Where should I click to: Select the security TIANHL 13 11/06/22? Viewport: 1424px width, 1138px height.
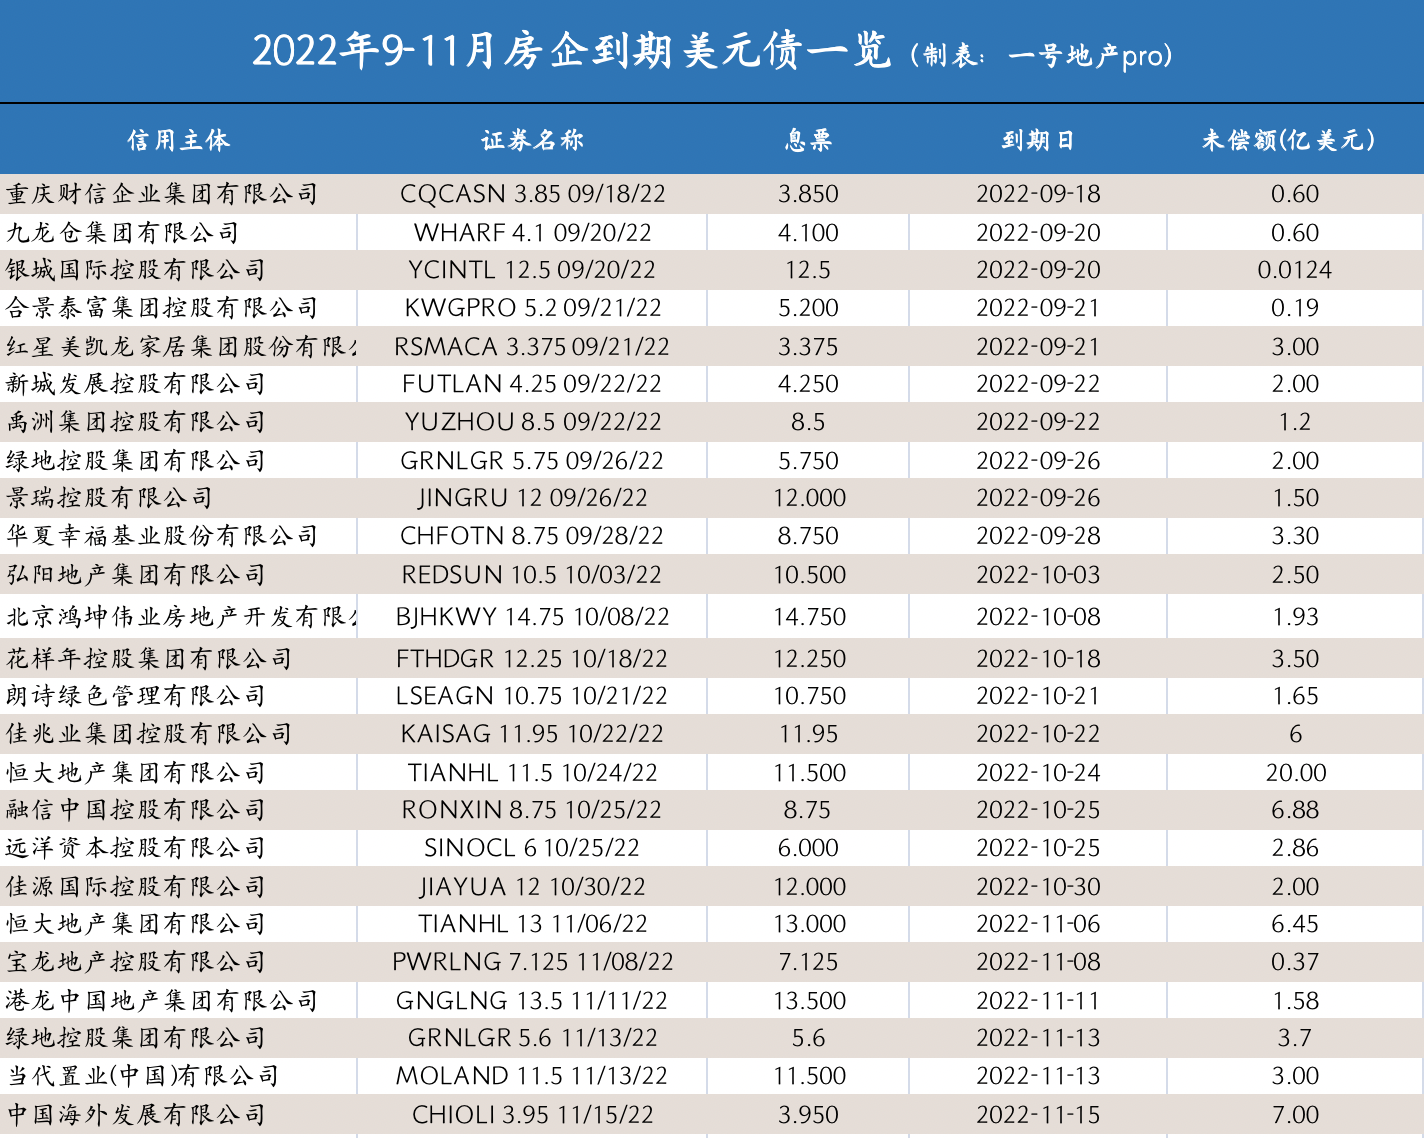tap(532, 924)
